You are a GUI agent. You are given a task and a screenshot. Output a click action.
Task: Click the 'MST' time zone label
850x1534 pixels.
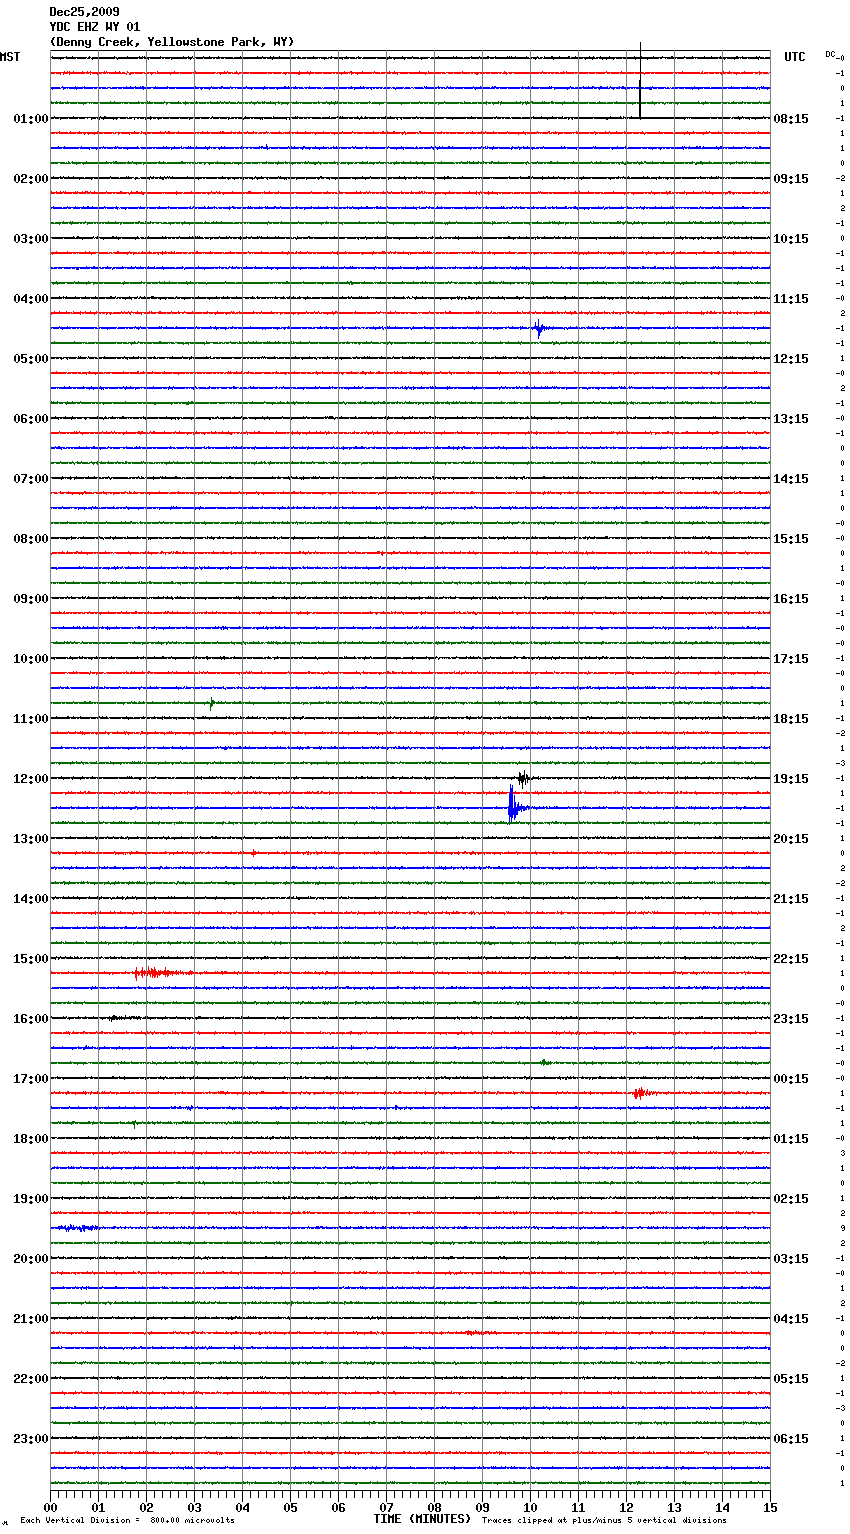[10, 57]
